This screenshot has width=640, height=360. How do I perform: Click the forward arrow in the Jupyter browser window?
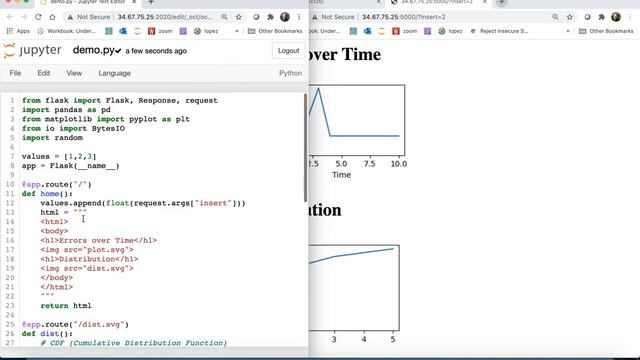(24, 17)
